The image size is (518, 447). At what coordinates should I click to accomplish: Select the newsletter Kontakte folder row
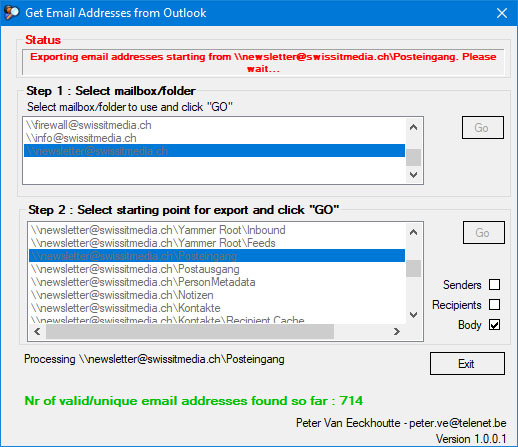pos(217,308)
